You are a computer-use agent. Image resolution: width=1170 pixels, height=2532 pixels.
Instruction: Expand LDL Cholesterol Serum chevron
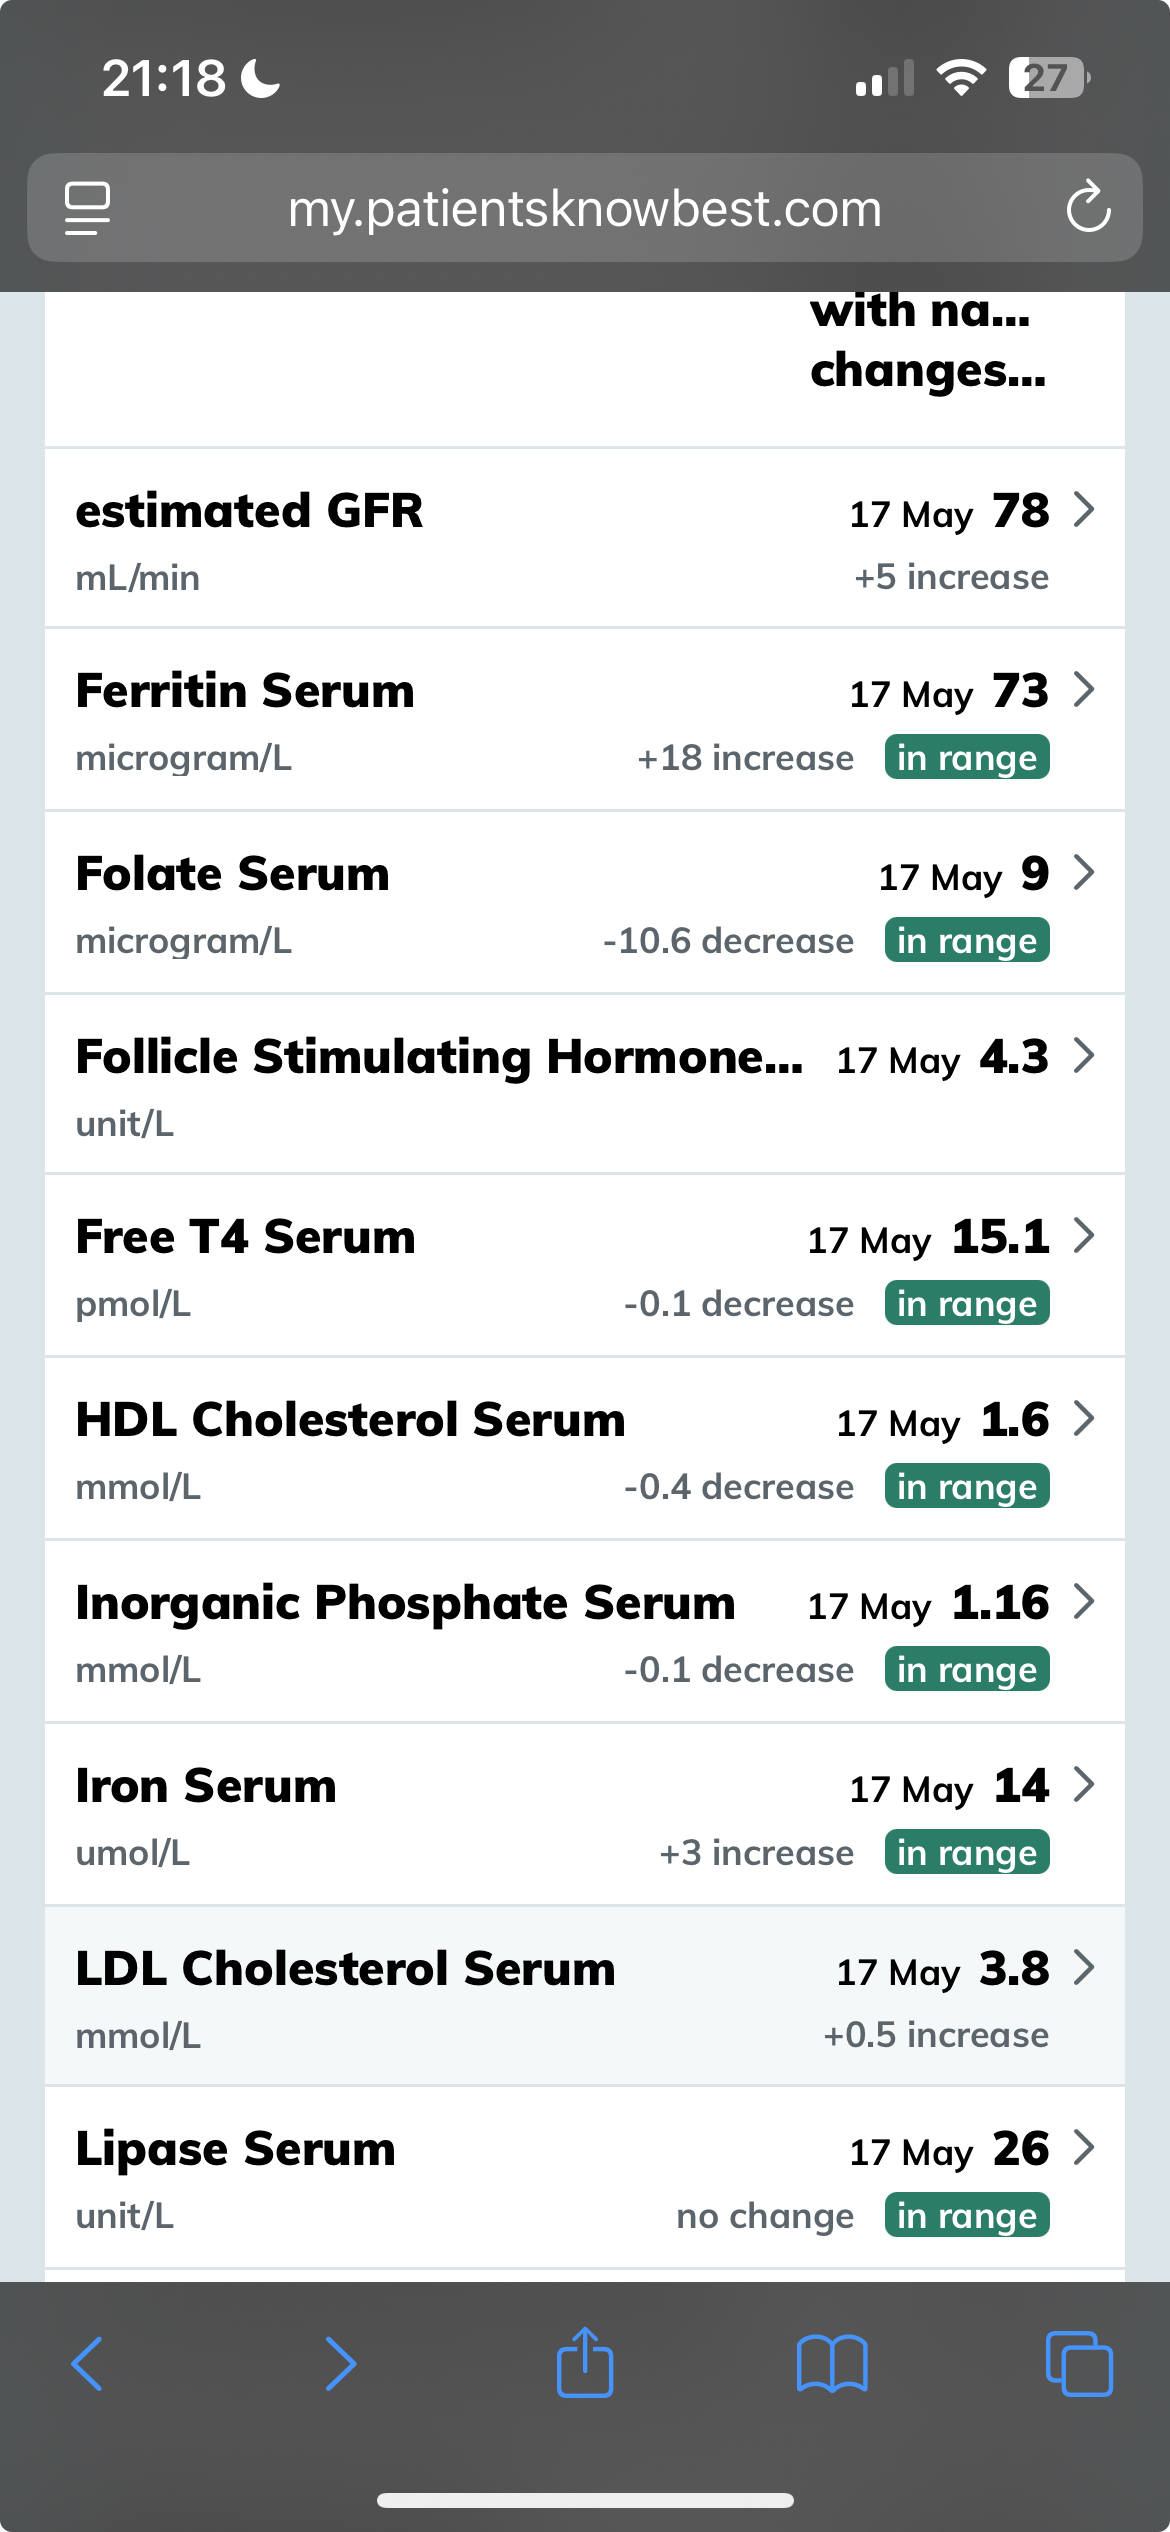[x=1084, y=1968]
